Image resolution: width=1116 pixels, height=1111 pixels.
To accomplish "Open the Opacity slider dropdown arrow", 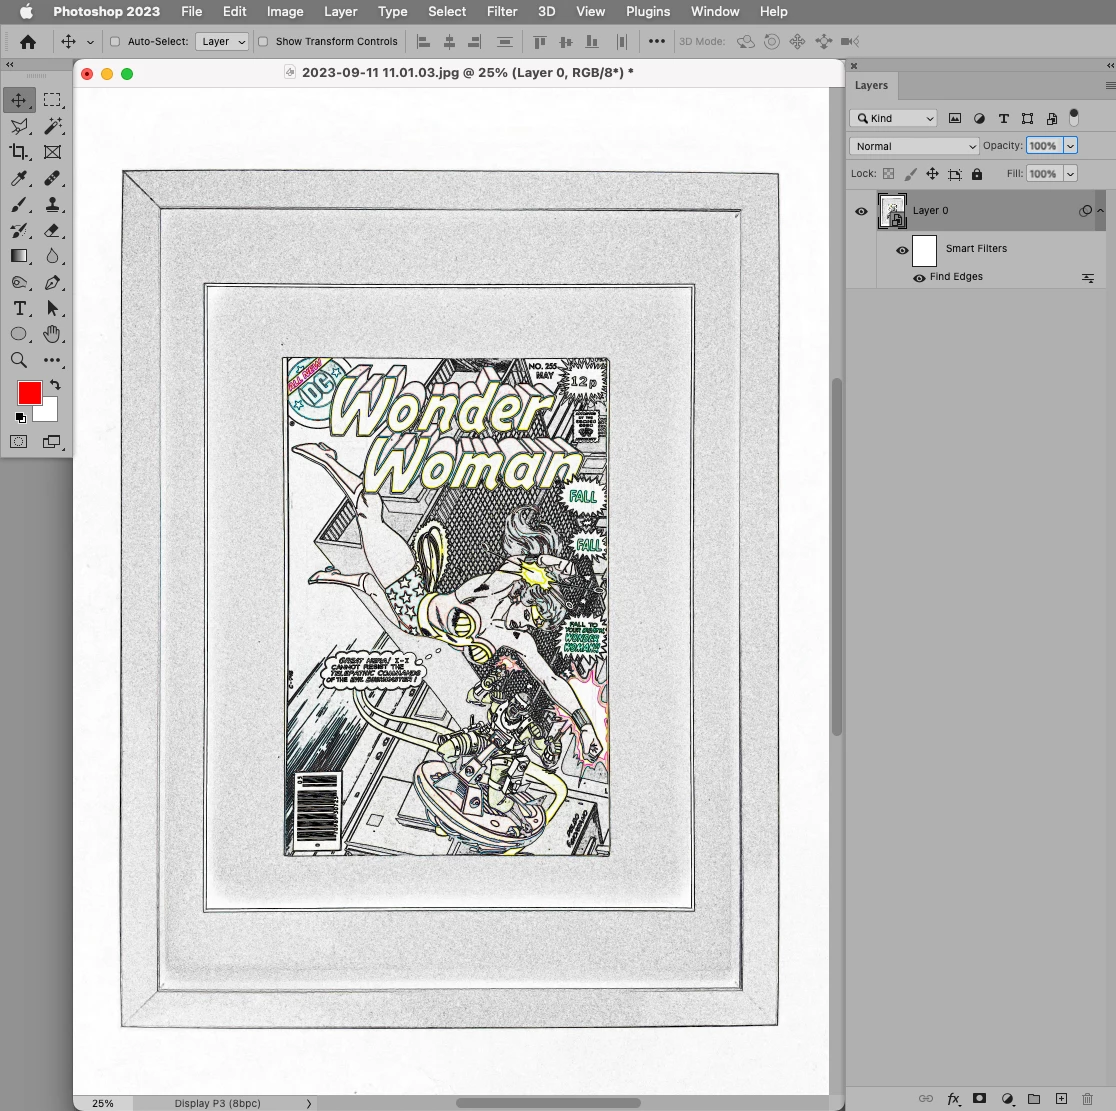I will coord(1070,146).
